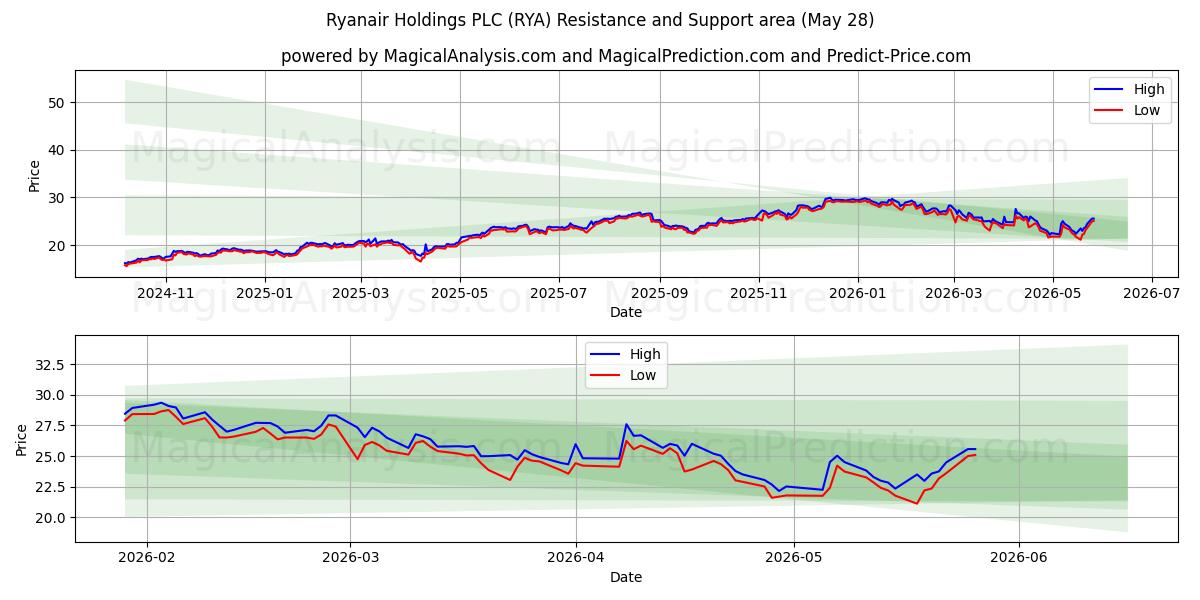
Task: Click the '2025-09' date tick on top chart
Action: point(660,293)
